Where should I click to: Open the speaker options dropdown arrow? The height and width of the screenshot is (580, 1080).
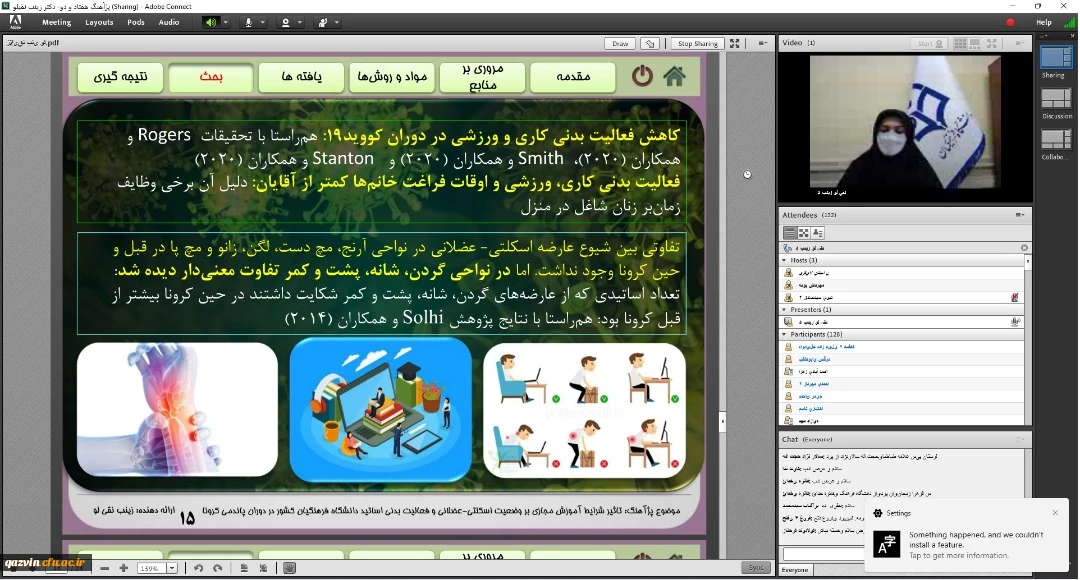pyautogui.click(x=225, y=22)
